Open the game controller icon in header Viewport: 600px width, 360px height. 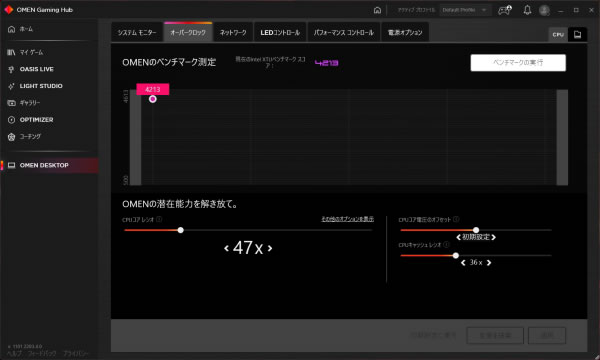point(504,10)
